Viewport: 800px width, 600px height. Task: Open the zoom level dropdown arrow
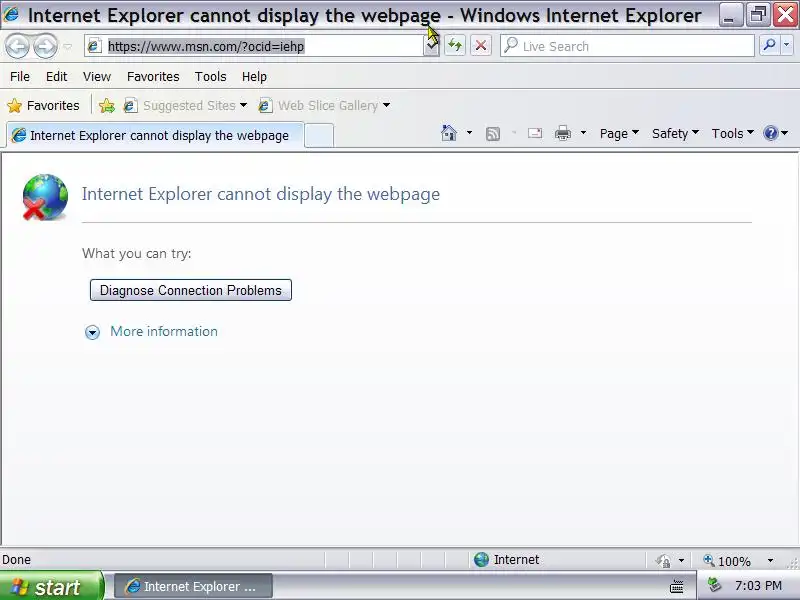(x=770, y=561)
